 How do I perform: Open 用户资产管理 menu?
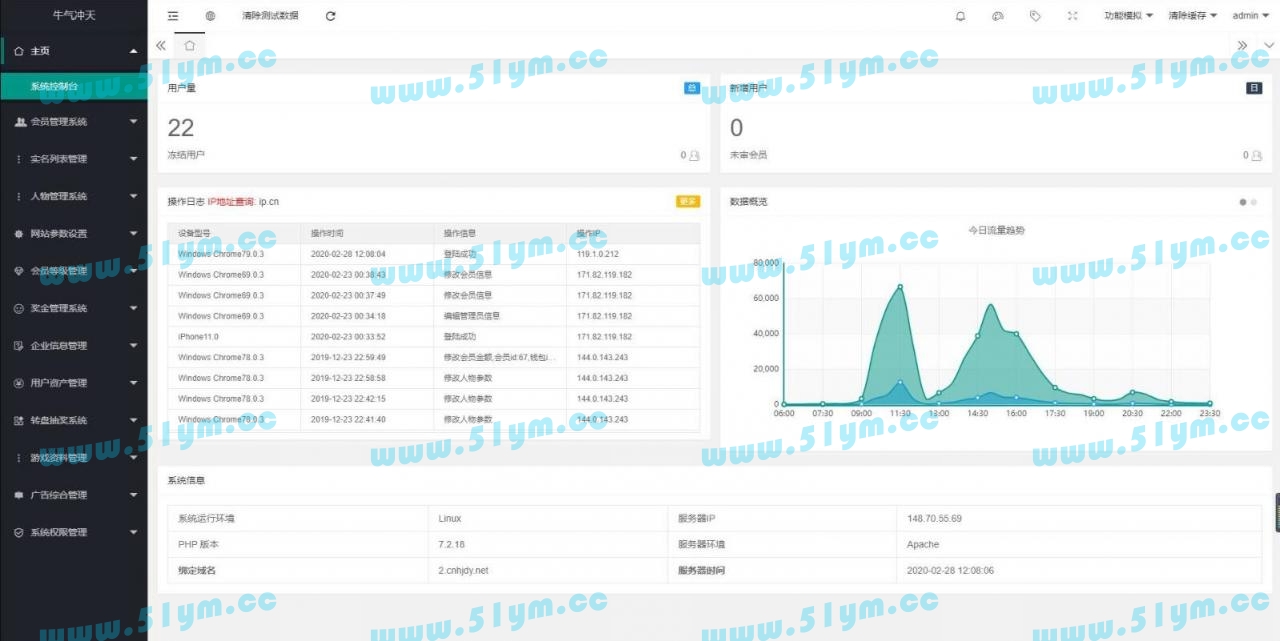coord(74,383)
